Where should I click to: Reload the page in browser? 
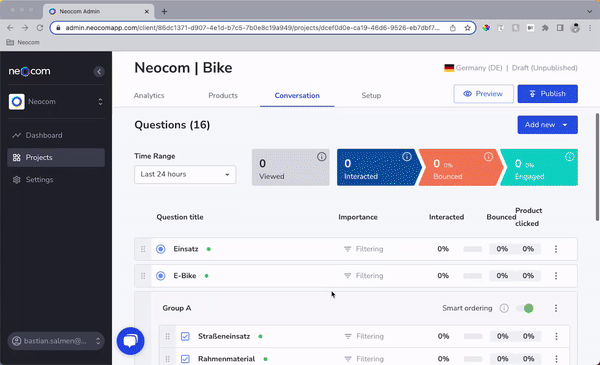tap(40, 28)
